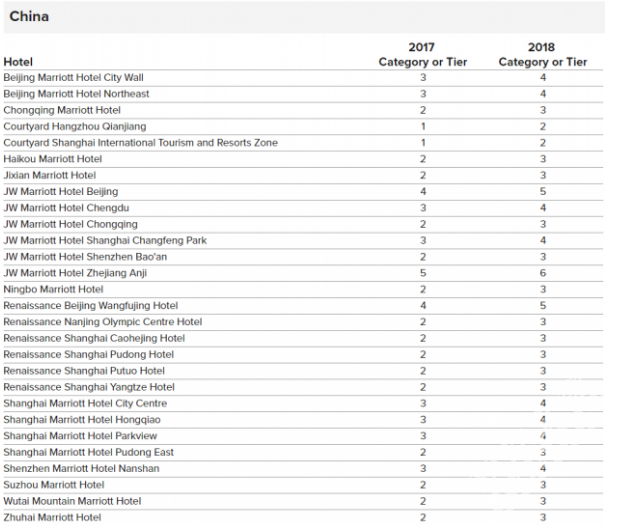Select Renaissance Nanjing Olympic Centre Hotel
622x525 pixels.
tap(103, 322)
